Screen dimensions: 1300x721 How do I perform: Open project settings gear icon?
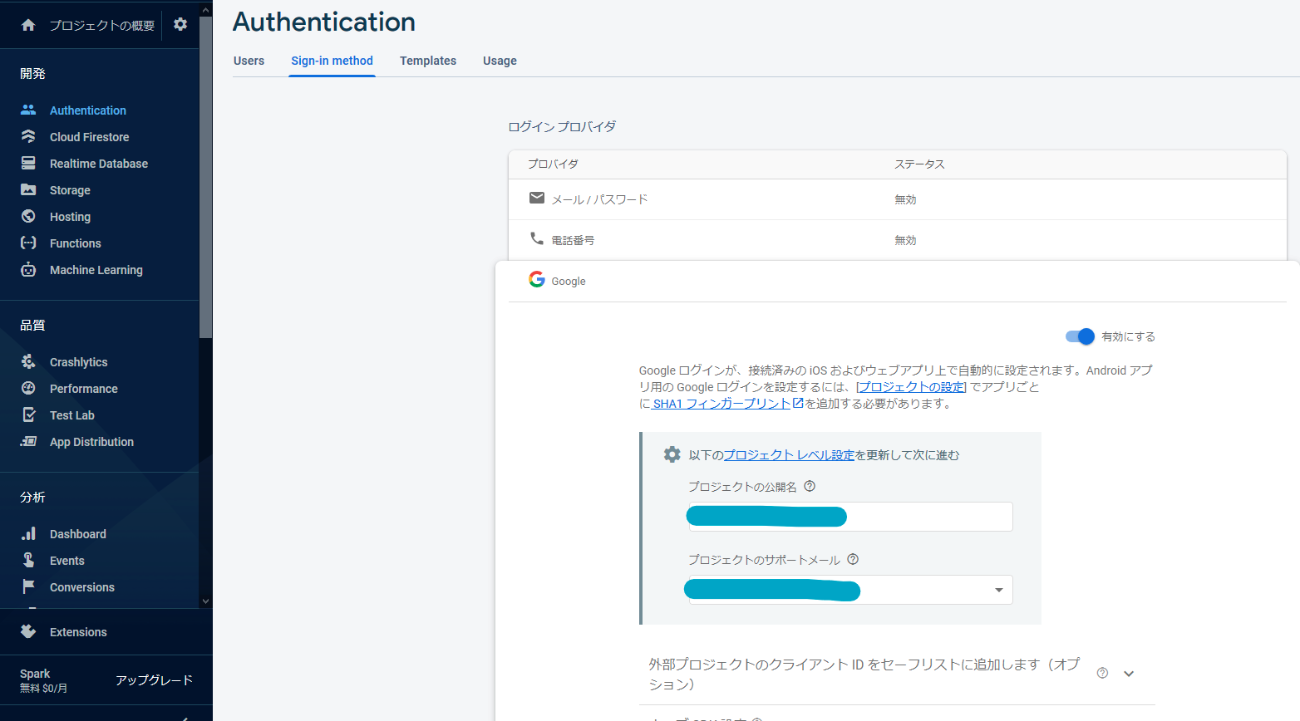(x=180, y=24)
